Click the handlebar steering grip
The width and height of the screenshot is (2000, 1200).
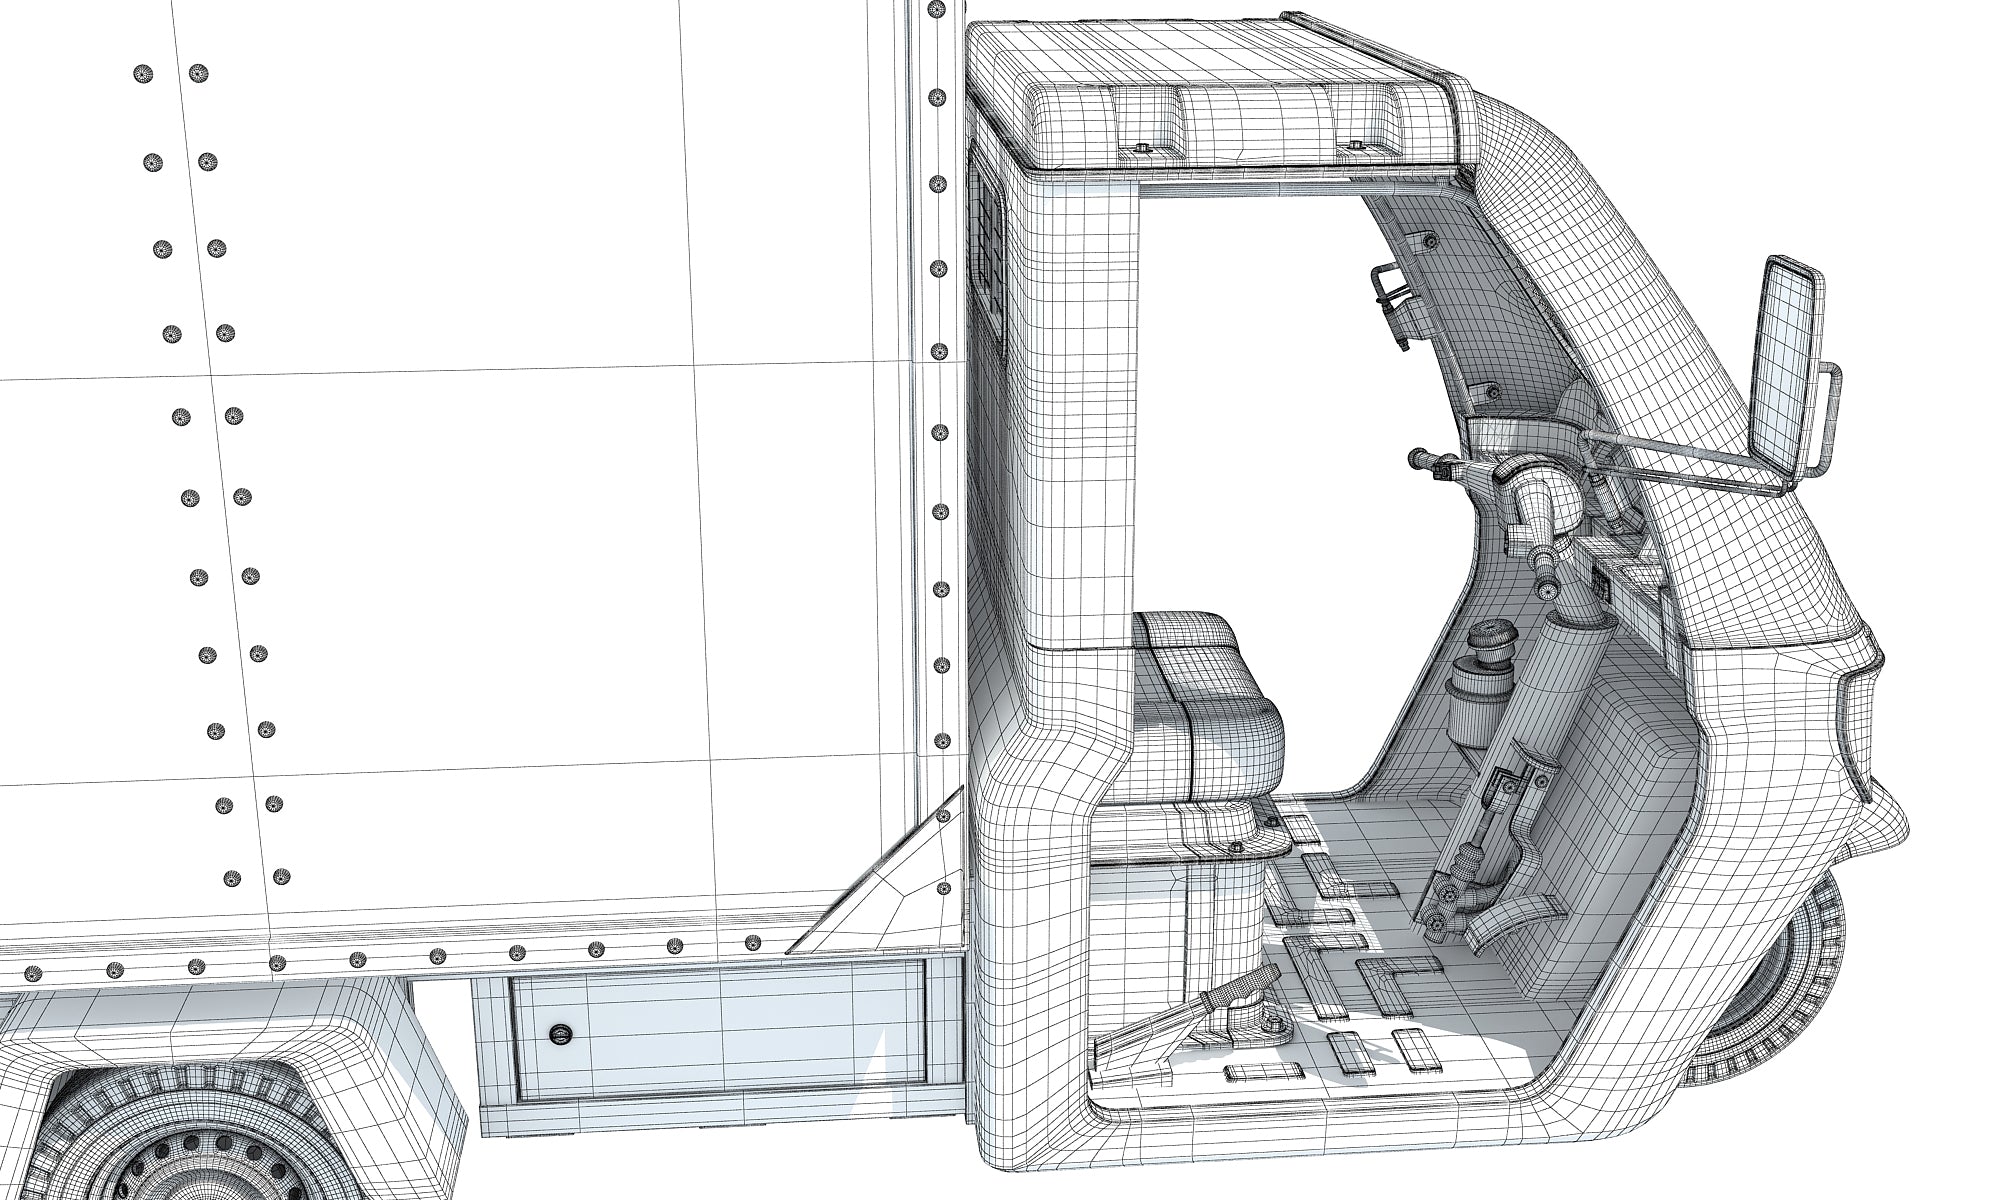click(1433, 461)
